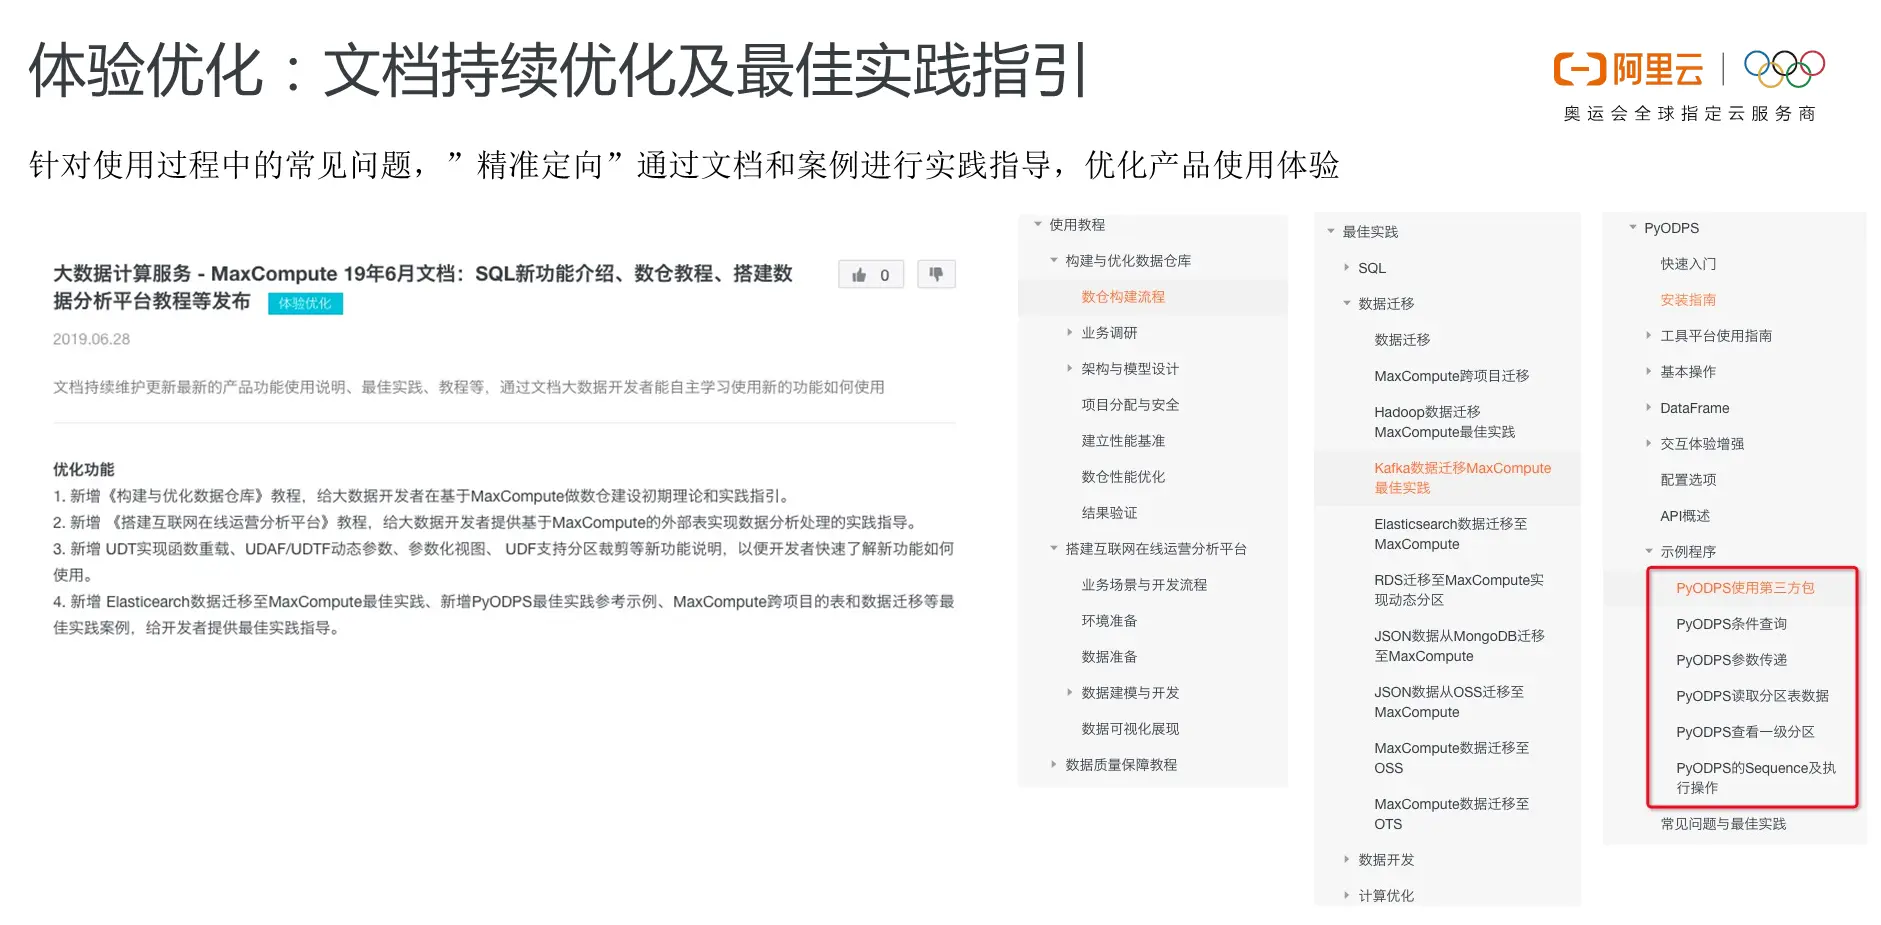Click the thumbs-up like button
1881x925 pixels.
pyautogui.click(x=870, y=274)
